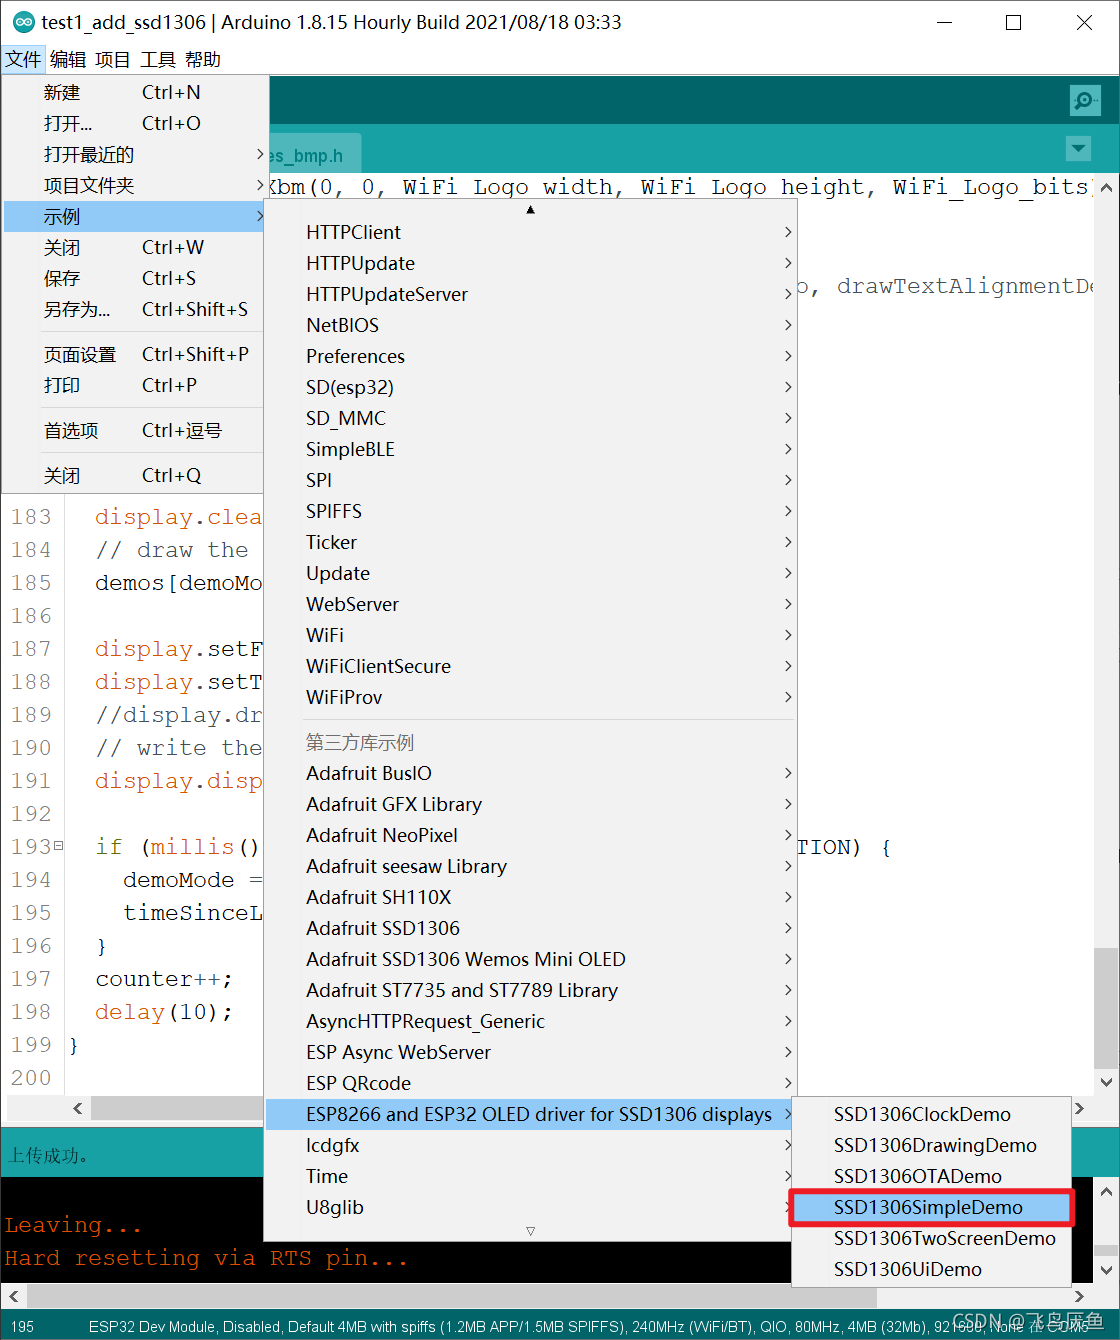1120x1340 pixels.
Task: Open the tab dropdown arrow button
Action: (1078, 149)
